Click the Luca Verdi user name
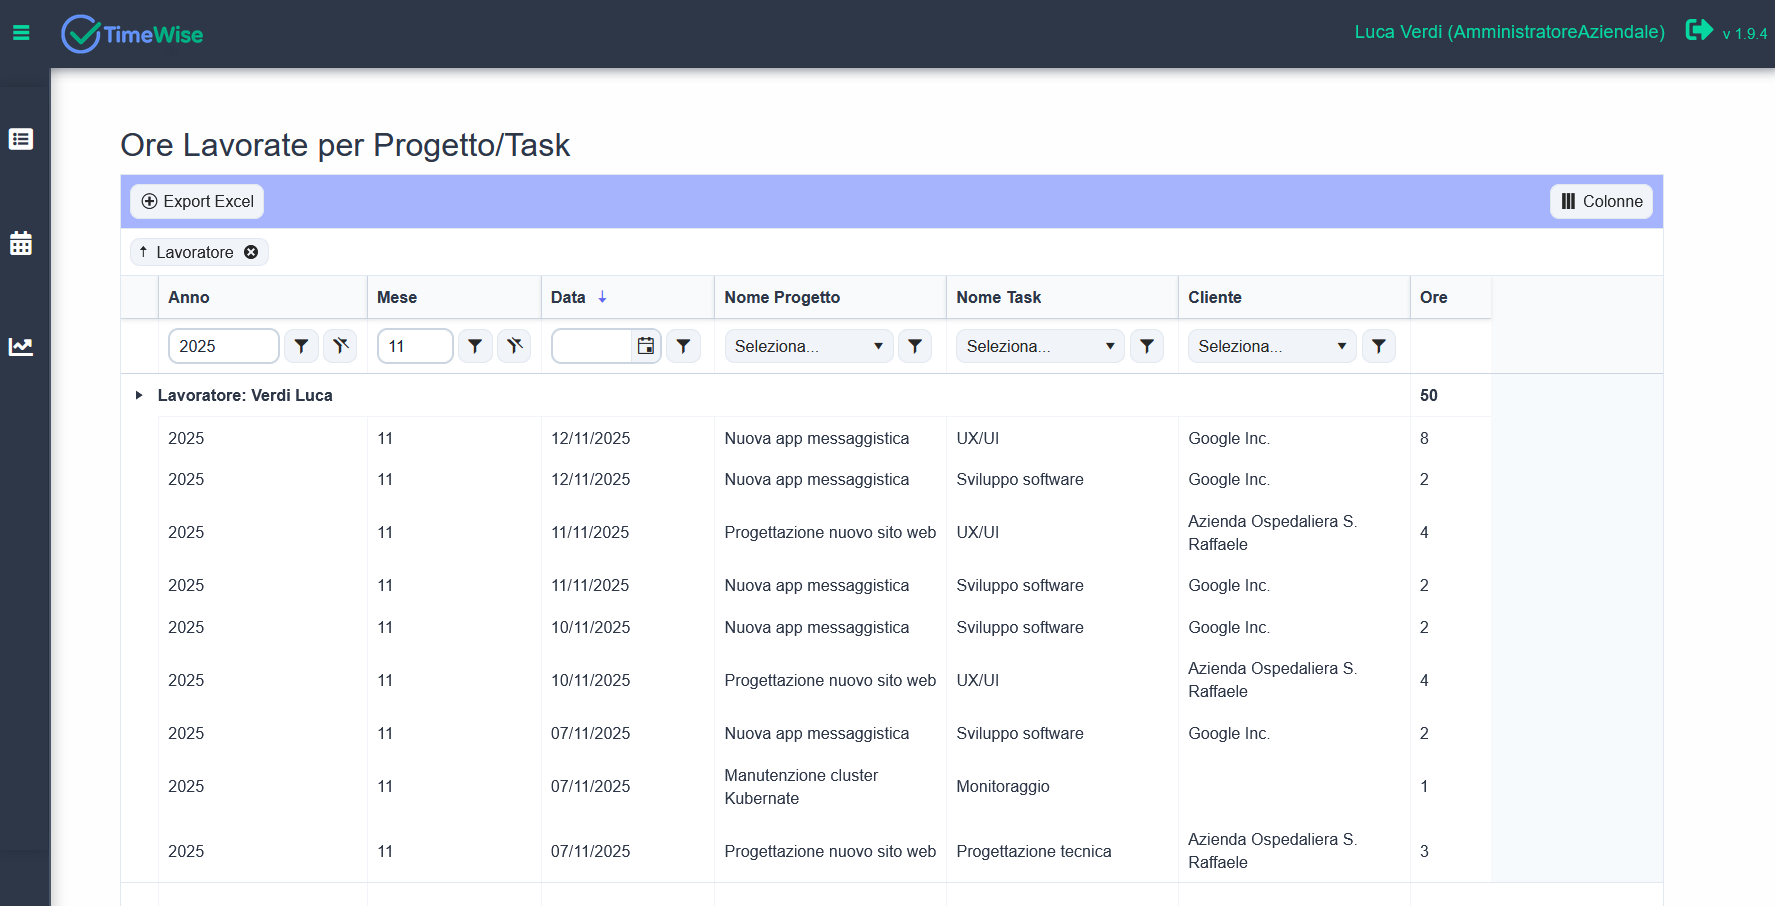1775x906 pixels. pos(1509,32)
